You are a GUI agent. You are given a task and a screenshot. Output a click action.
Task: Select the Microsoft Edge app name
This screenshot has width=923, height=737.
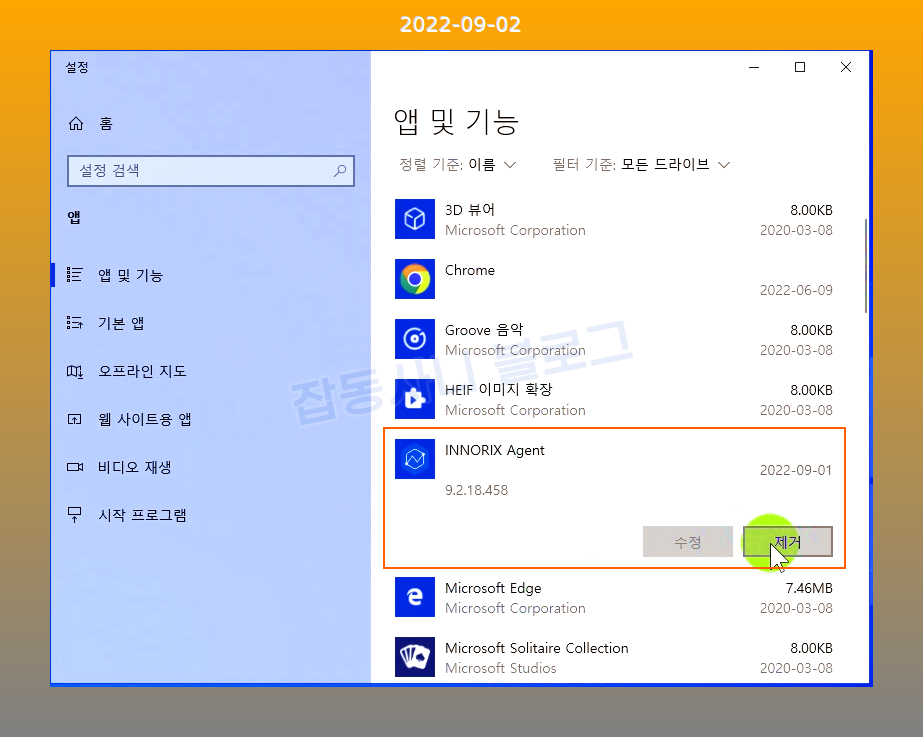[x=493, y=588]
